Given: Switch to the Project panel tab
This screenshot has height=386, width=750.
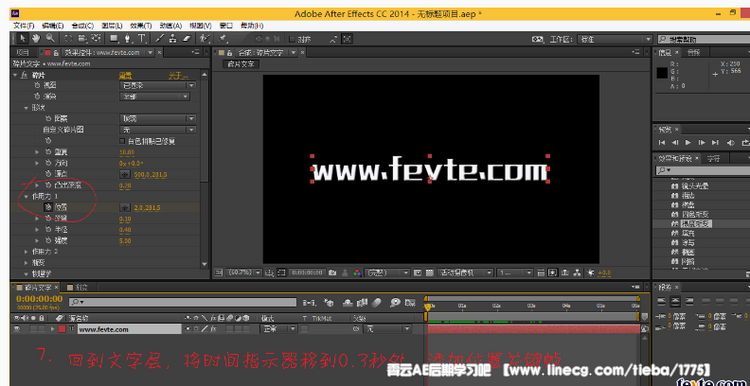Looking at the screenshot, I should 23,53.
